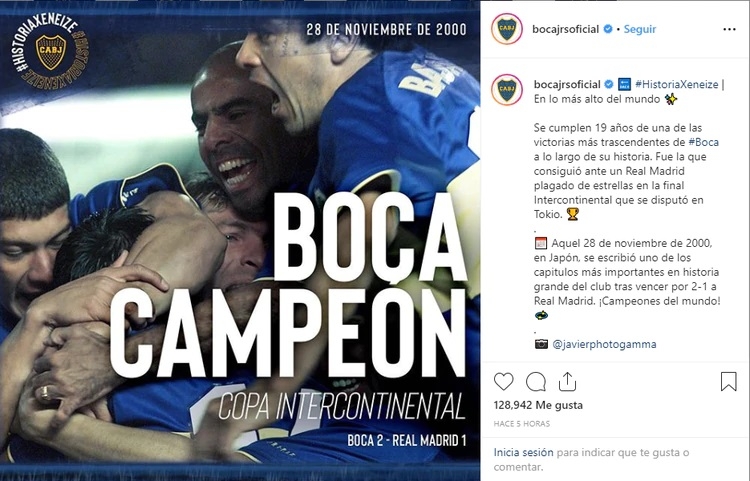
Task: Click the verified badge next to the header username
Action: point(608,29)
